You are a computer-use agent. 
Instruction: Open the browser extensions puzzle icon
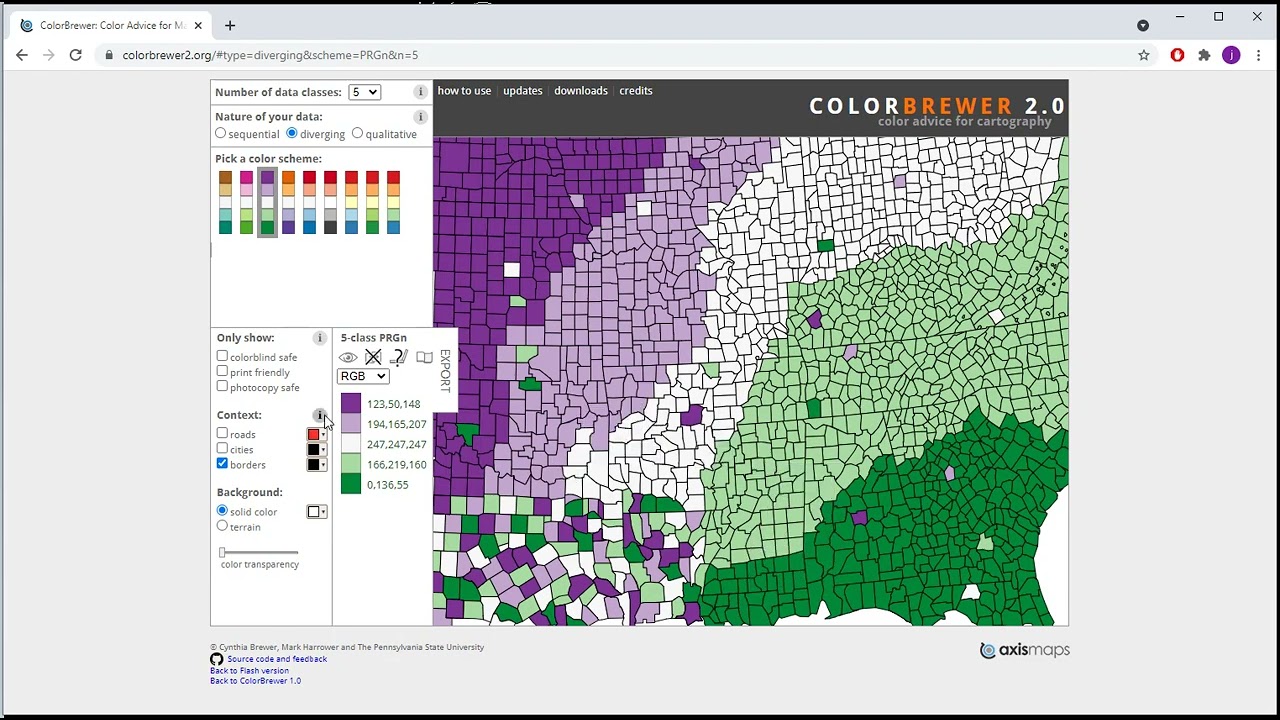[x=1204, y=55]
